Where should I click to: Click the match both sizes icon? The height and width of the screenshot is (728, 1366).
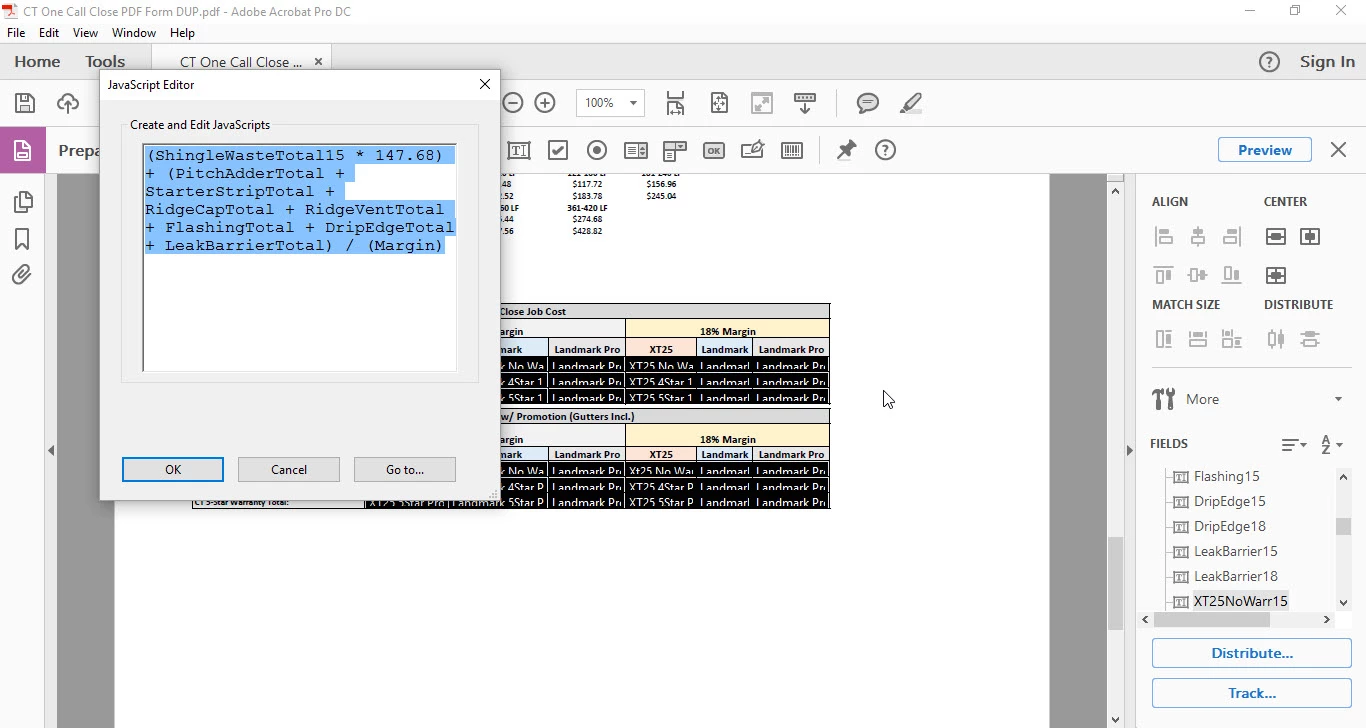1232,339
